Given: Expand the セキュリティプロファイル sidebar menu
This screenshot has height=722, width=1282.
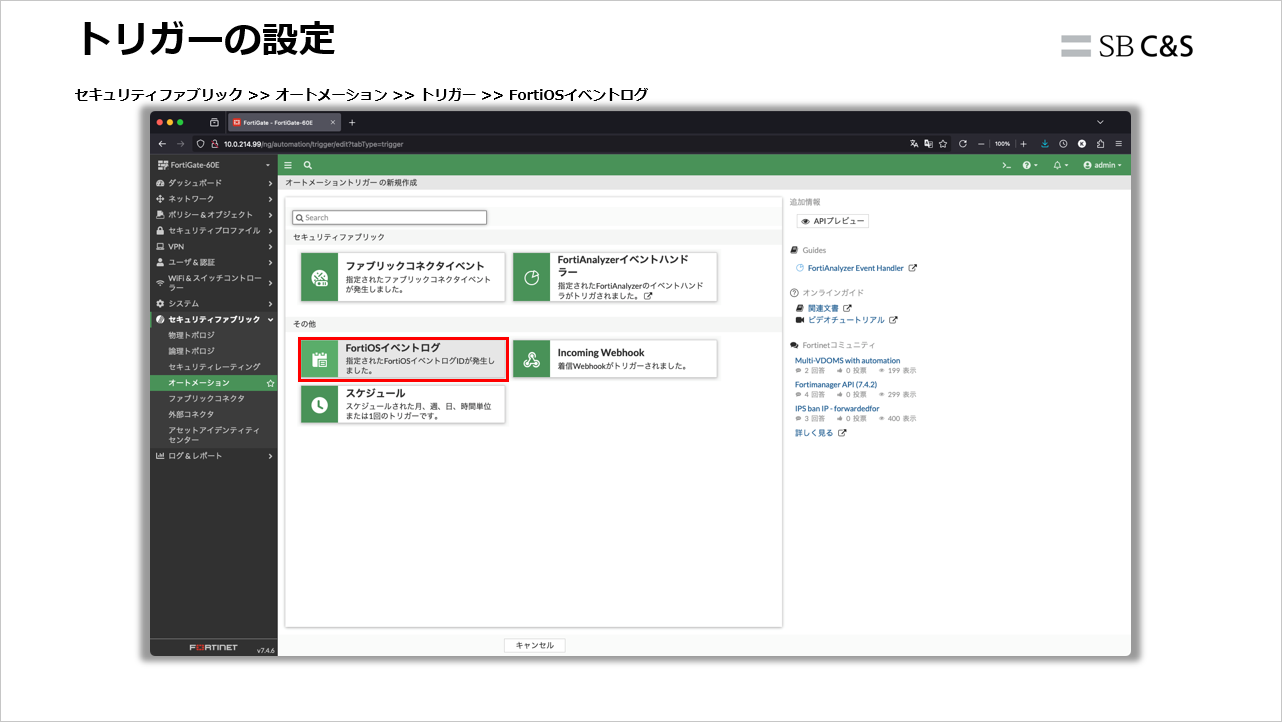Looking at the screenshot, I should point(214,231).
